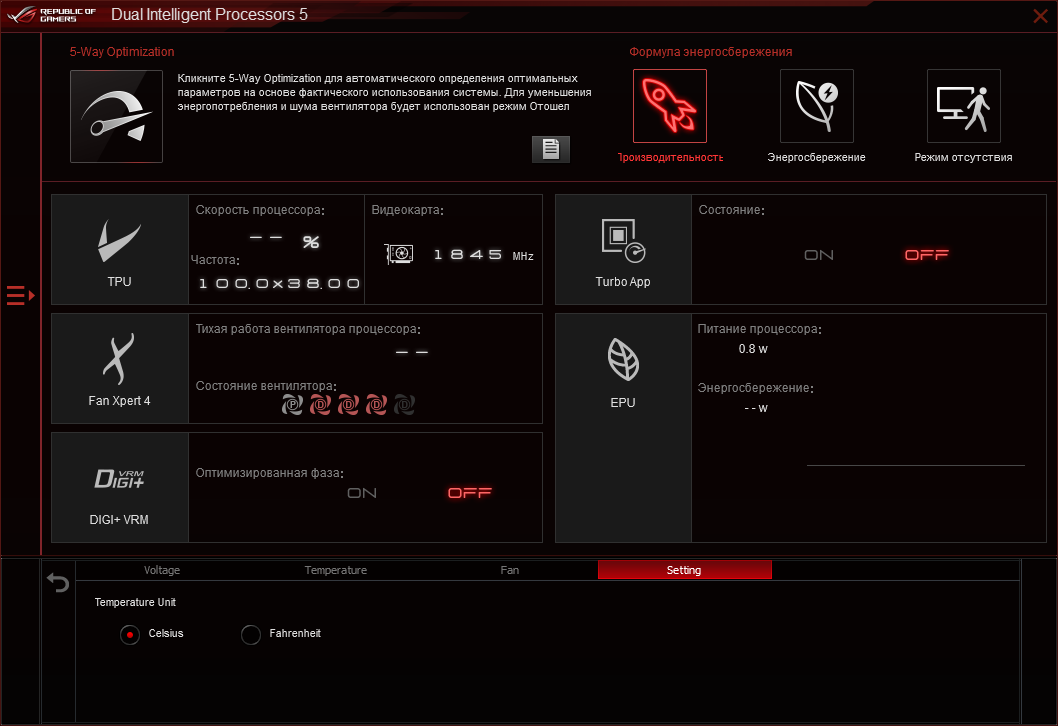
Task: Click the 5-Way Optimization heading
Action: click(122, 52)
